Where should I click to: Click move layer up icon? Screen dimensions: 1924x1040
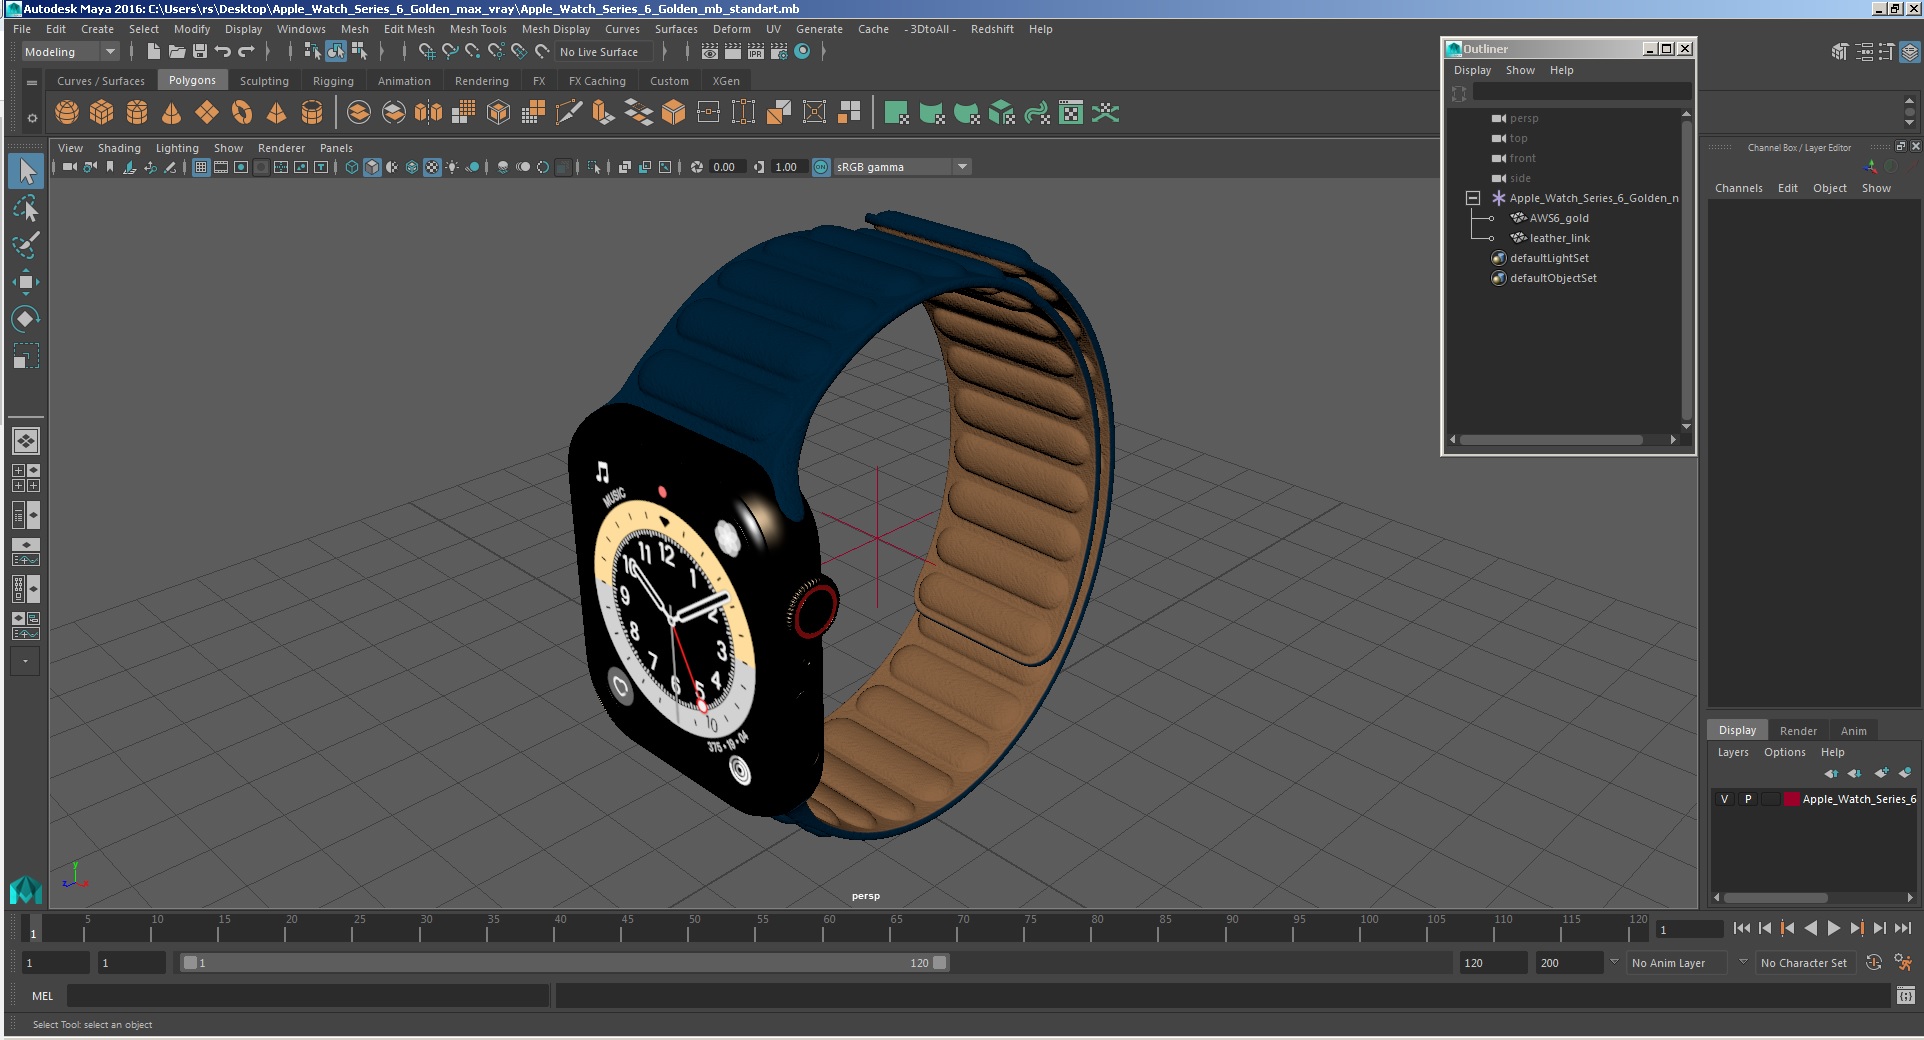(x=1830, y=773)
